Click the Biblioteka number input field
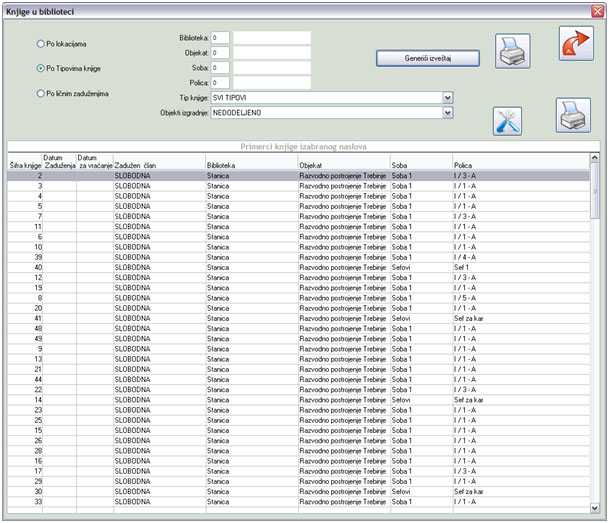609x523 pixels. [x=220, y=37]
